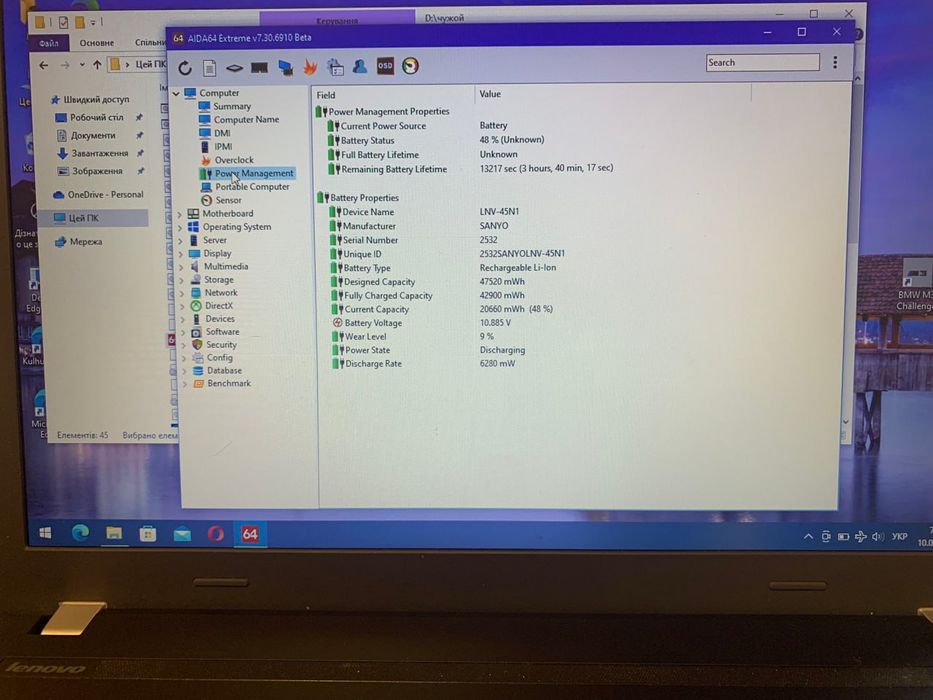Open the Файл tab in File Explorer
This screenshot has width=933, height=700.
coord(49,43)
